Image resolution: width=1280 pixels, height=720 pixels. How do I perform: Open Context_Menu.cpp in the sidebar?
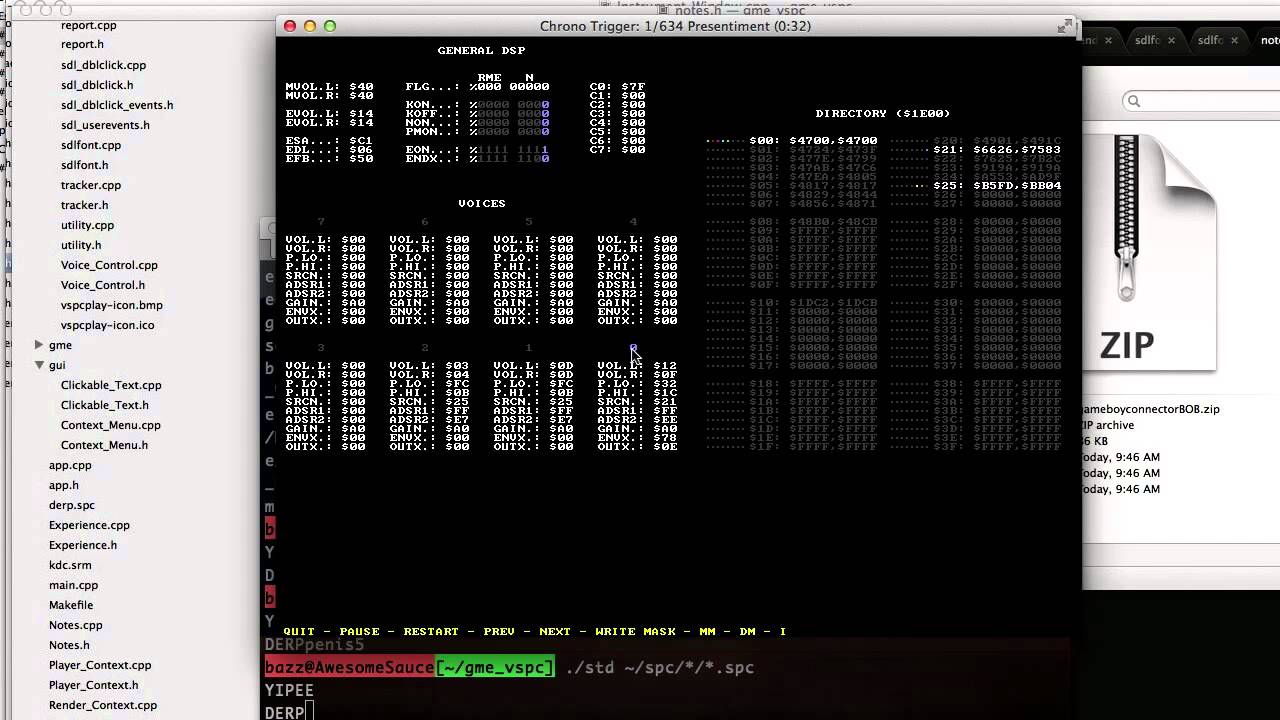click(110, 425)
